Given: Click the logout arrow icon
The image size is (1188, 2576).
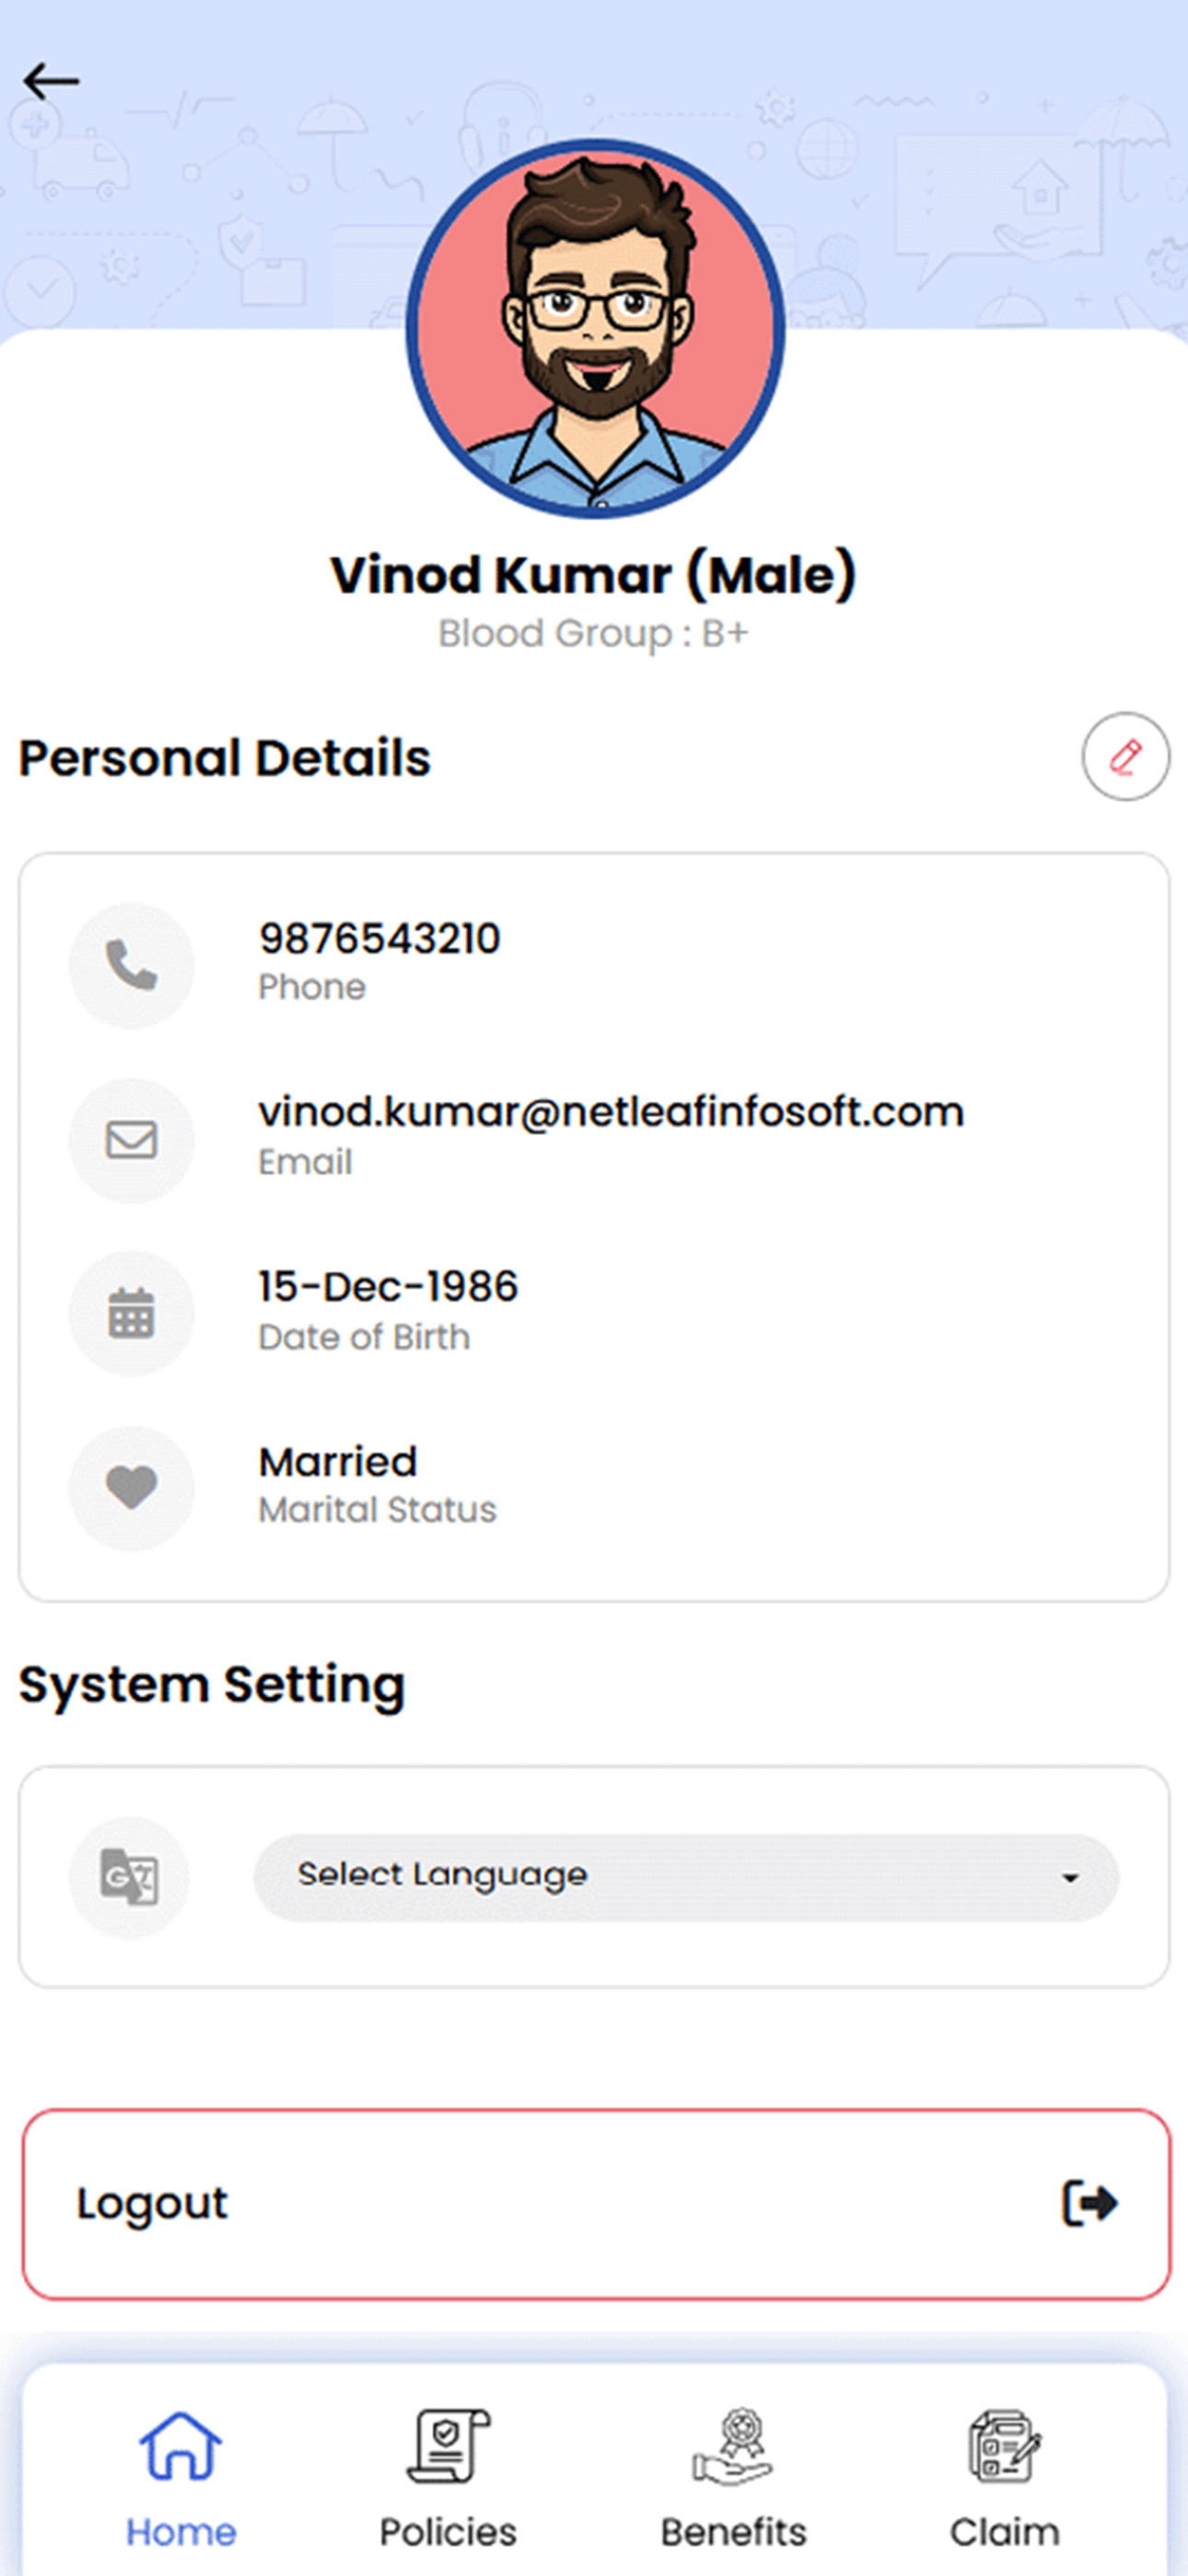Looking at the screenshot, I should (x=1089, y=2203).
